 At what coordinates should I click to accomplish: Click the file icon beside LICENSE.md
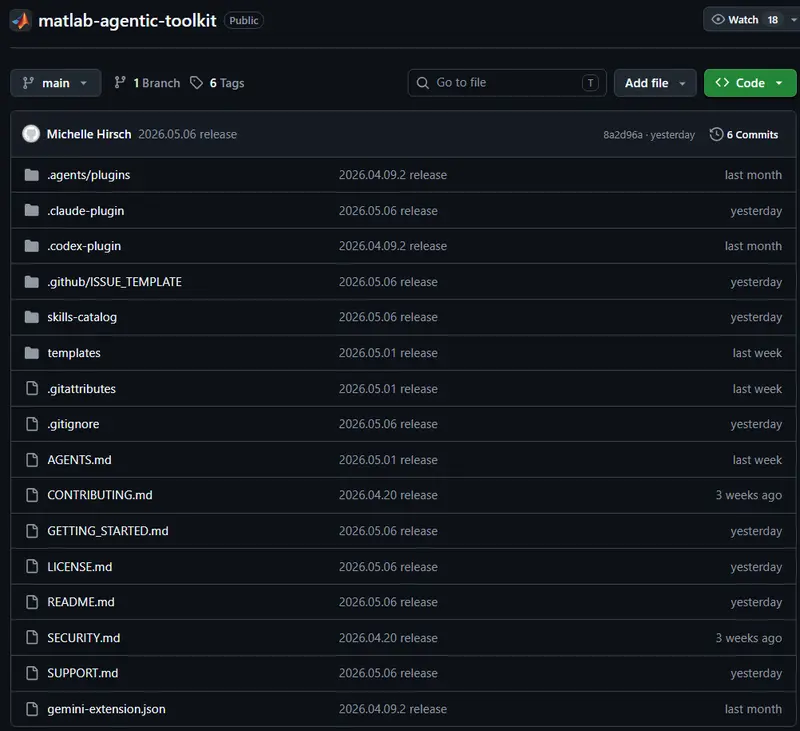click(32, 566)
